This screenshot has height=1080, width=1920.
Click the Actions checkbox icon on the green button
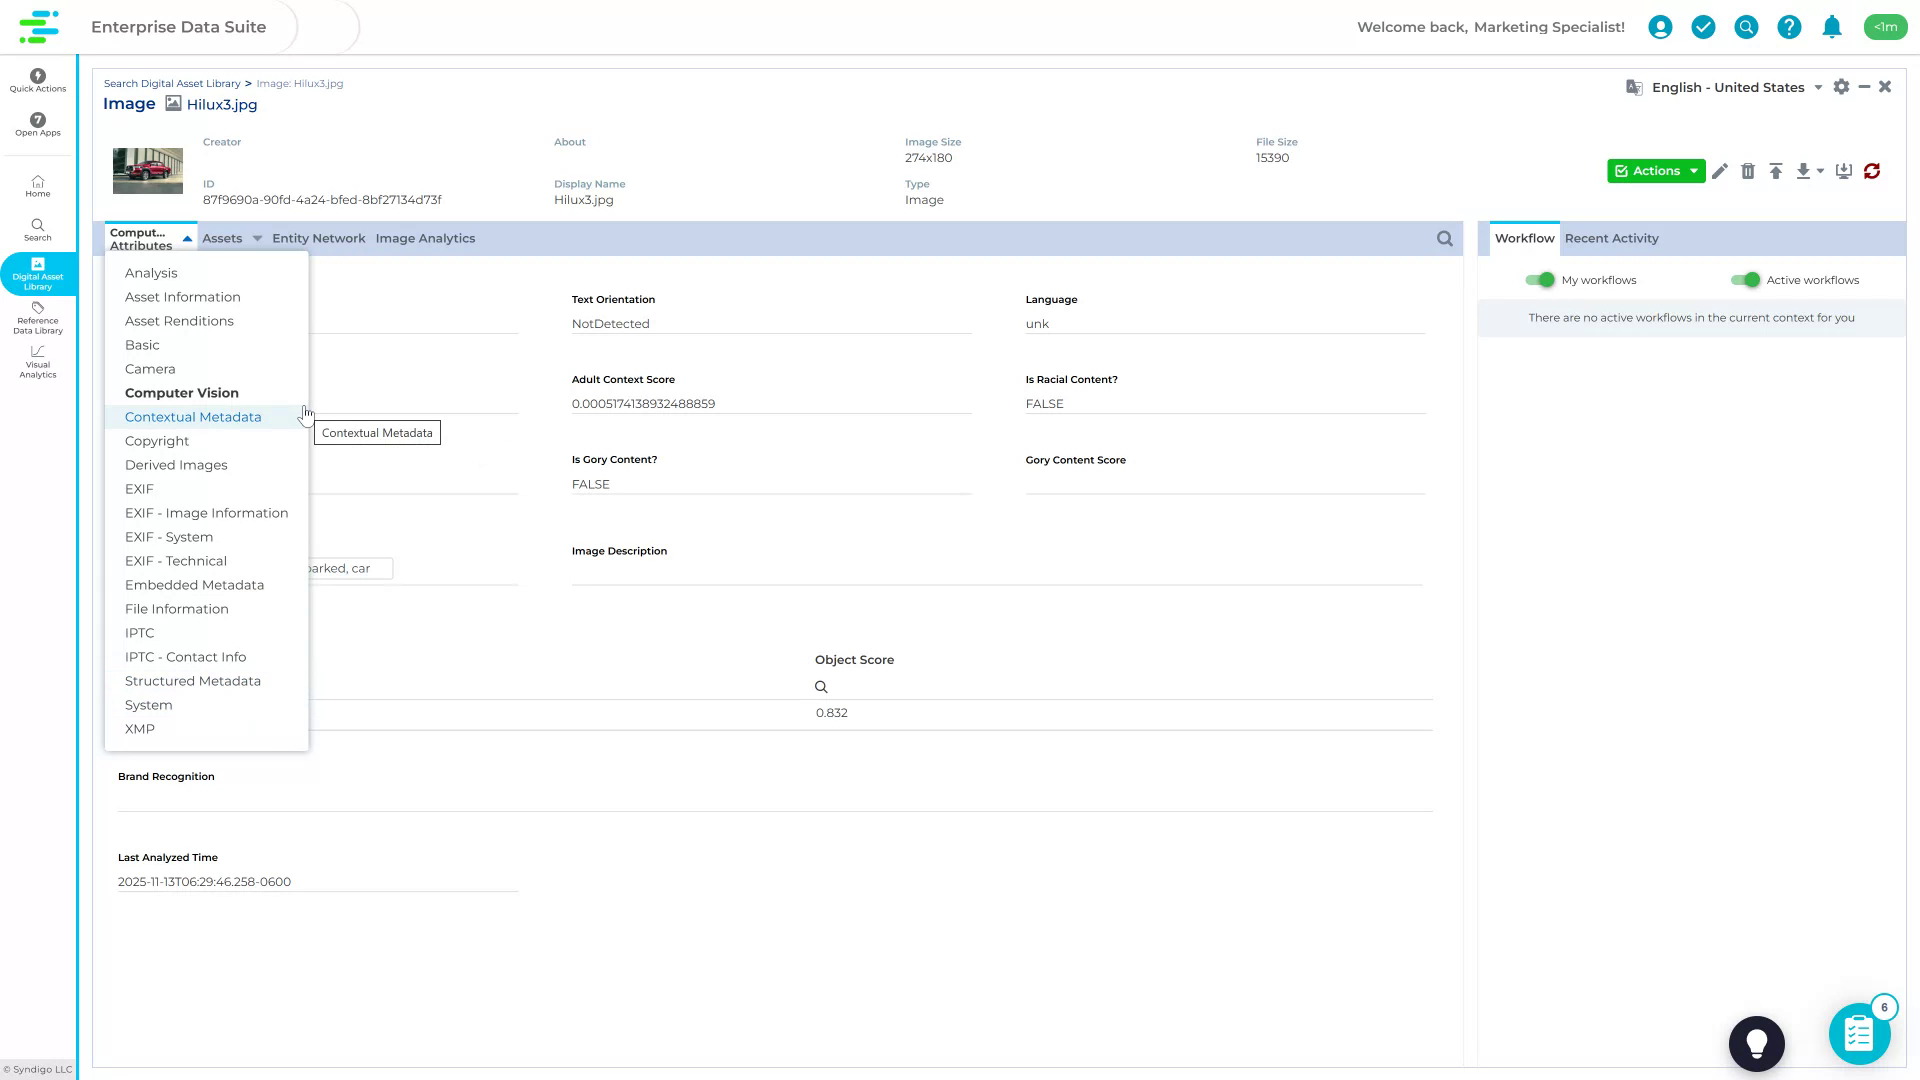1622,171
